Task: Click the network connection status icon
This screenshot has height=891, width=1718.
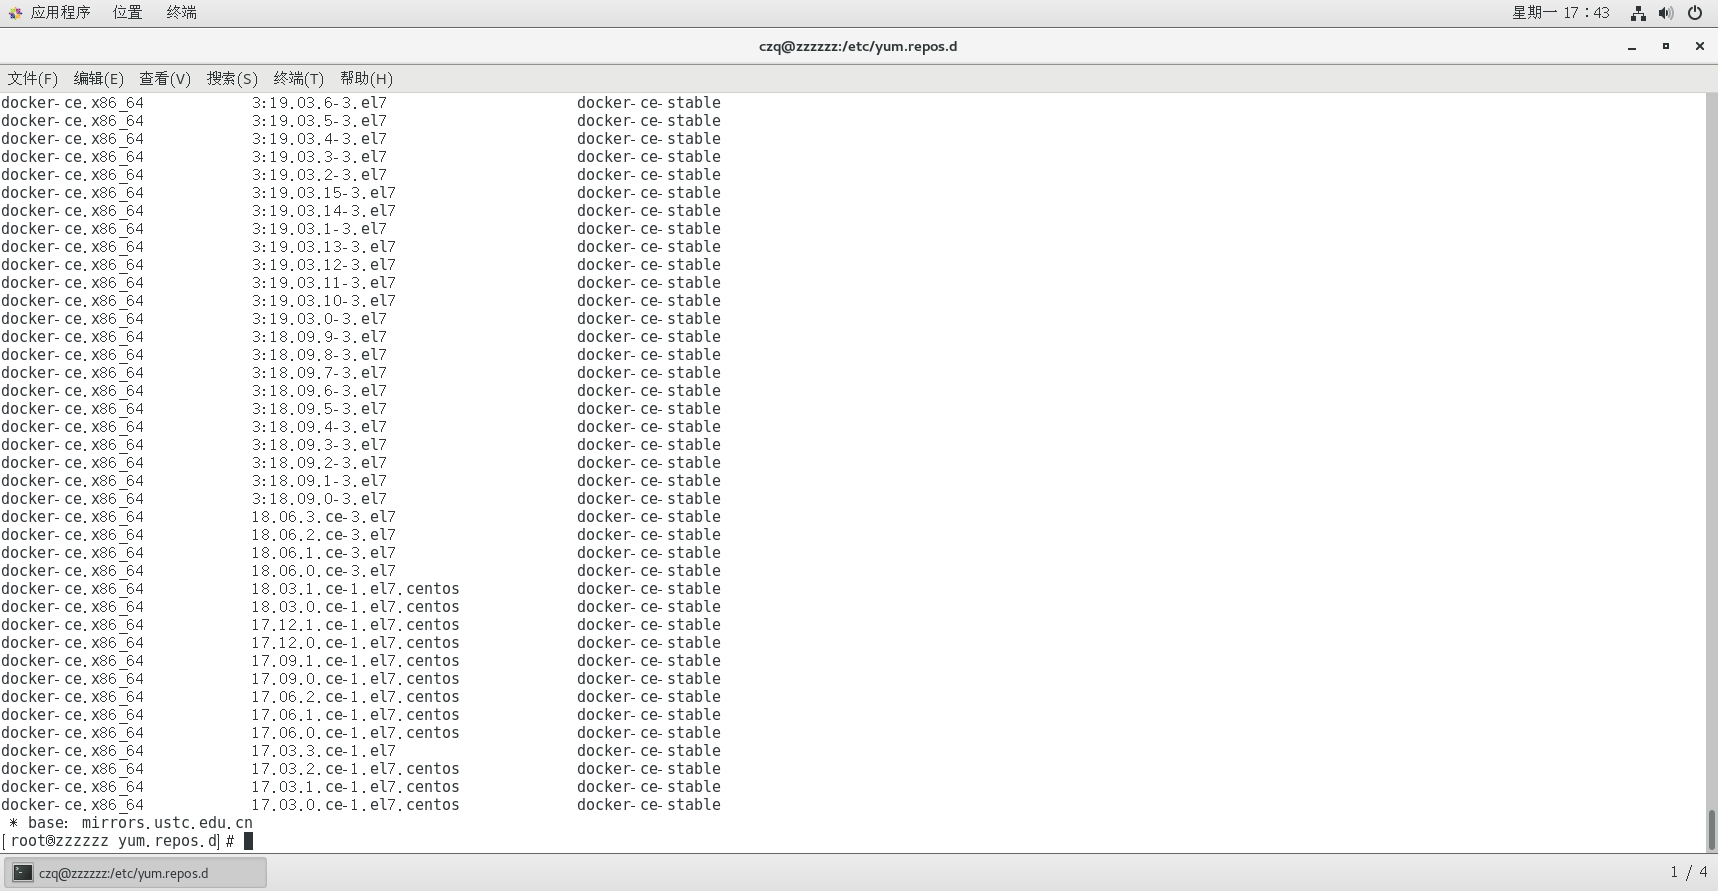Action: click(x=1638, y=13)
